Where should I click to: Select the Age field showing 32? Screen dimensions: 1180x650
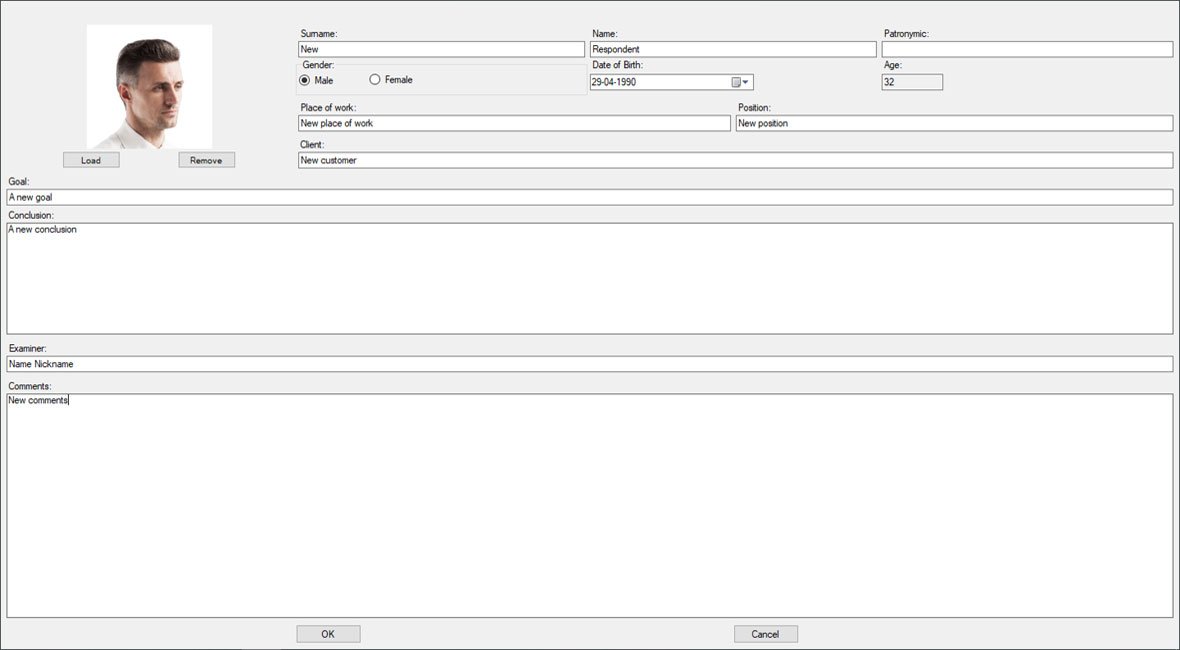911,83
